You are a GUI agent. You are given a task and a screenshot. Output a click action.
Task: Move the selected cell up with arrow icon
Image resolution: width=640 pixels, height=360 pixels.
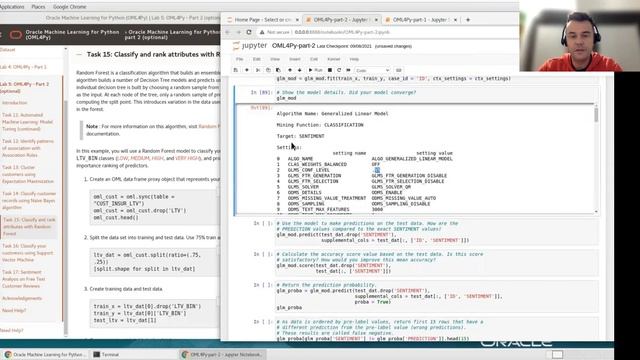(290, 70)
